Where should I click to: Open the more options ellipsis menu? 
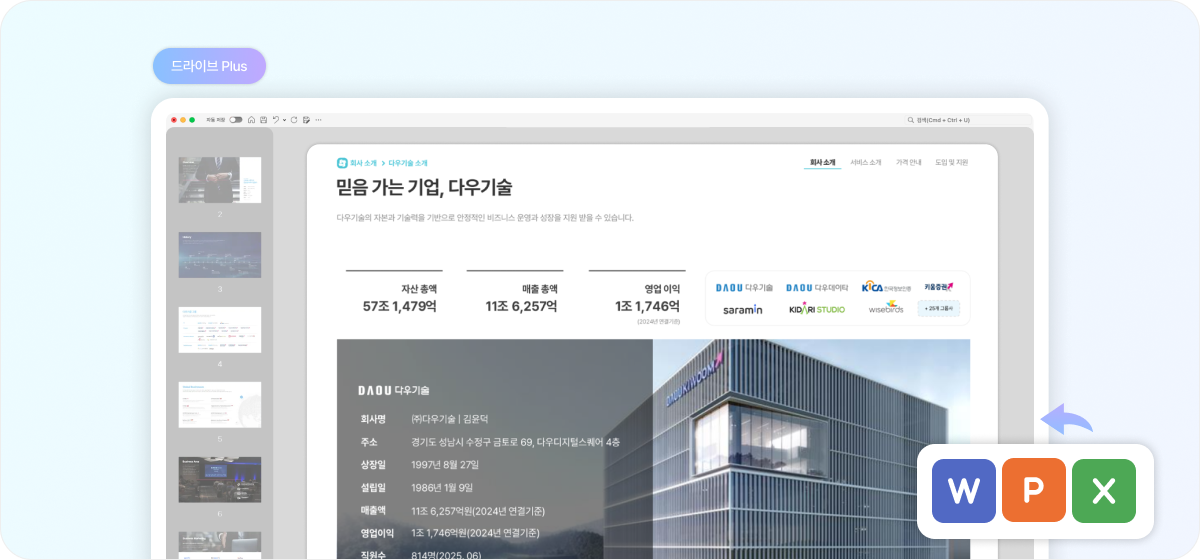coord(318,120)
